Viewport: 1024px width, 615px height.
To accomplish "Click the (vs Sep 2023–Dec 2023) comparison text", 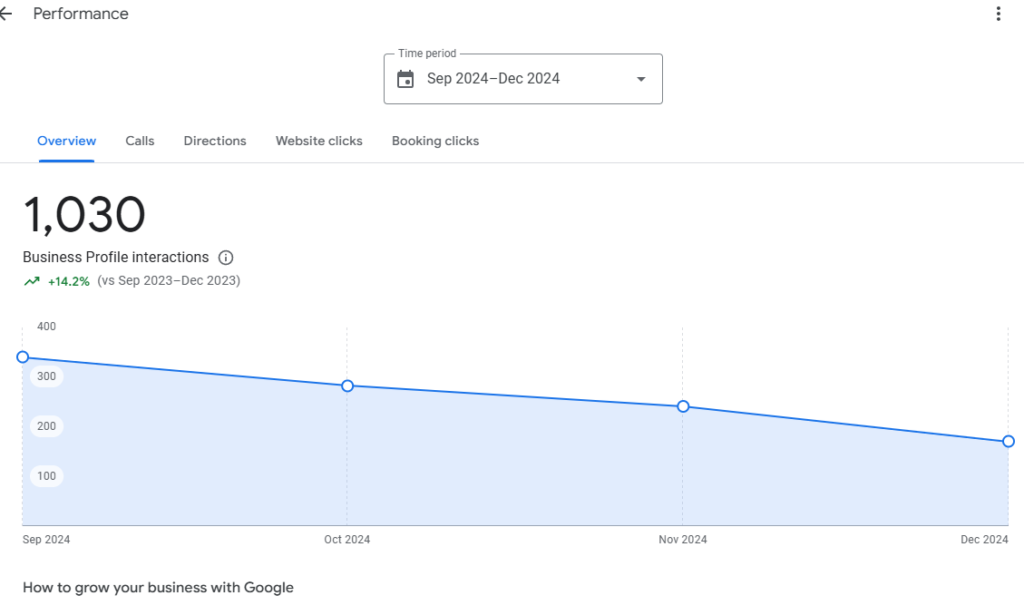I will point(168,281).
